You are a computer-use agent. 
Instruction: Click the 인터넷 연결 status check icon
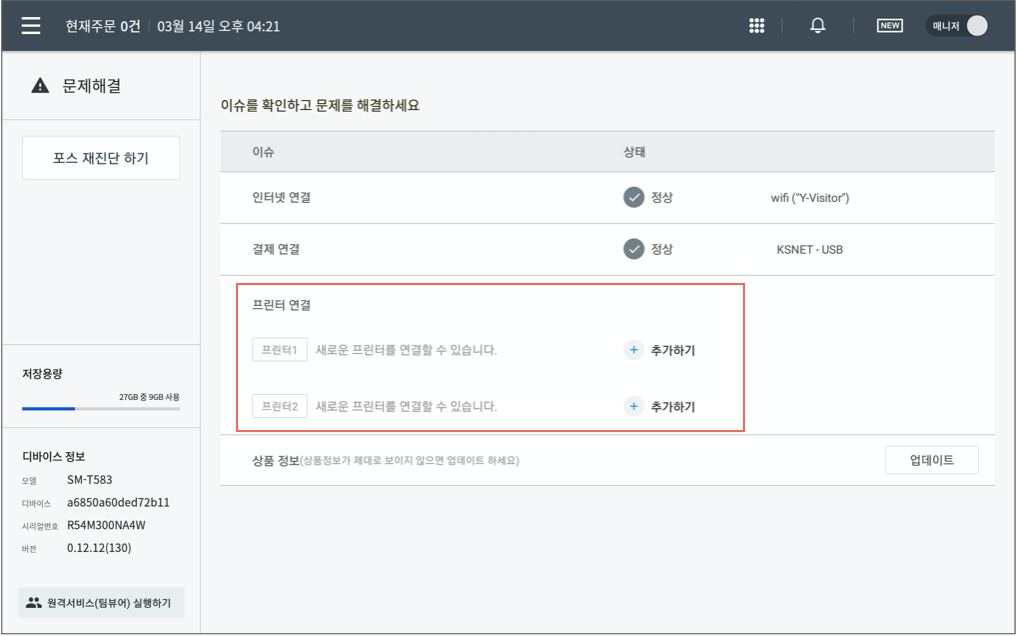point(634,197)
